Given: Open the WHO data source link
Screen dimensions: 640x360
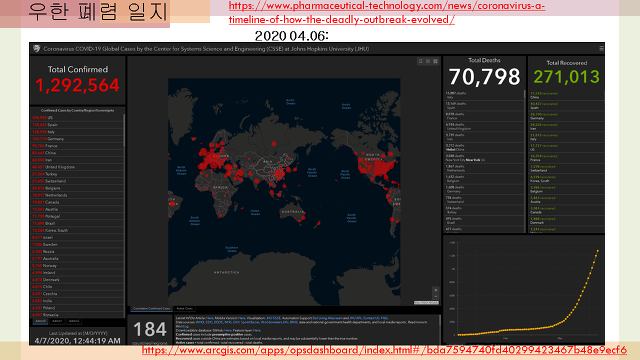Looking at the screenshot, I should point(200,322).
